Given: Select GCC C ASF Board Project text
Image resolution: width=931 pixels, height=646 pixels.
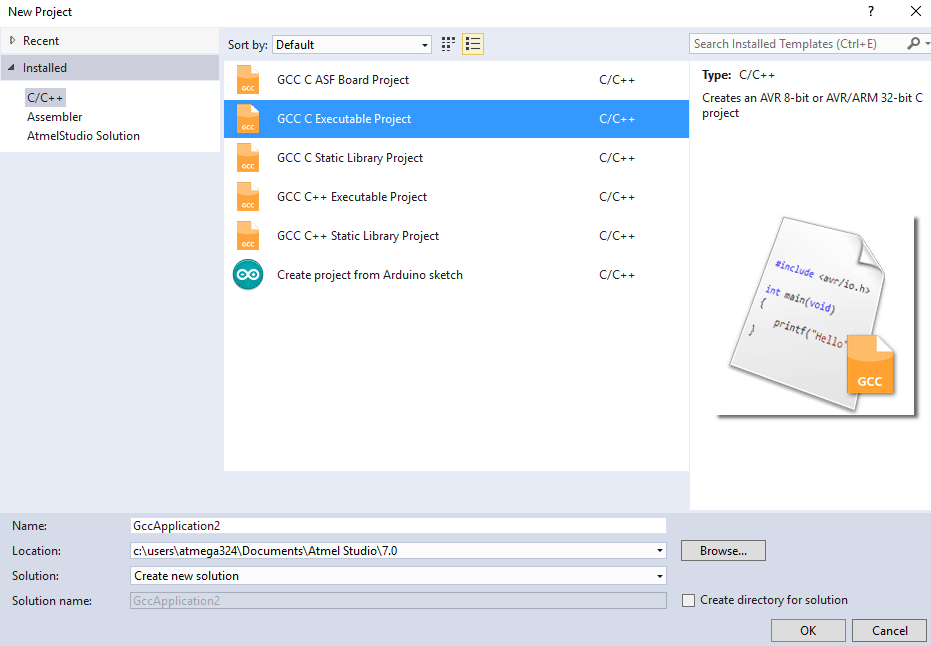Looking at the screenshot, I should coord(343,80).
